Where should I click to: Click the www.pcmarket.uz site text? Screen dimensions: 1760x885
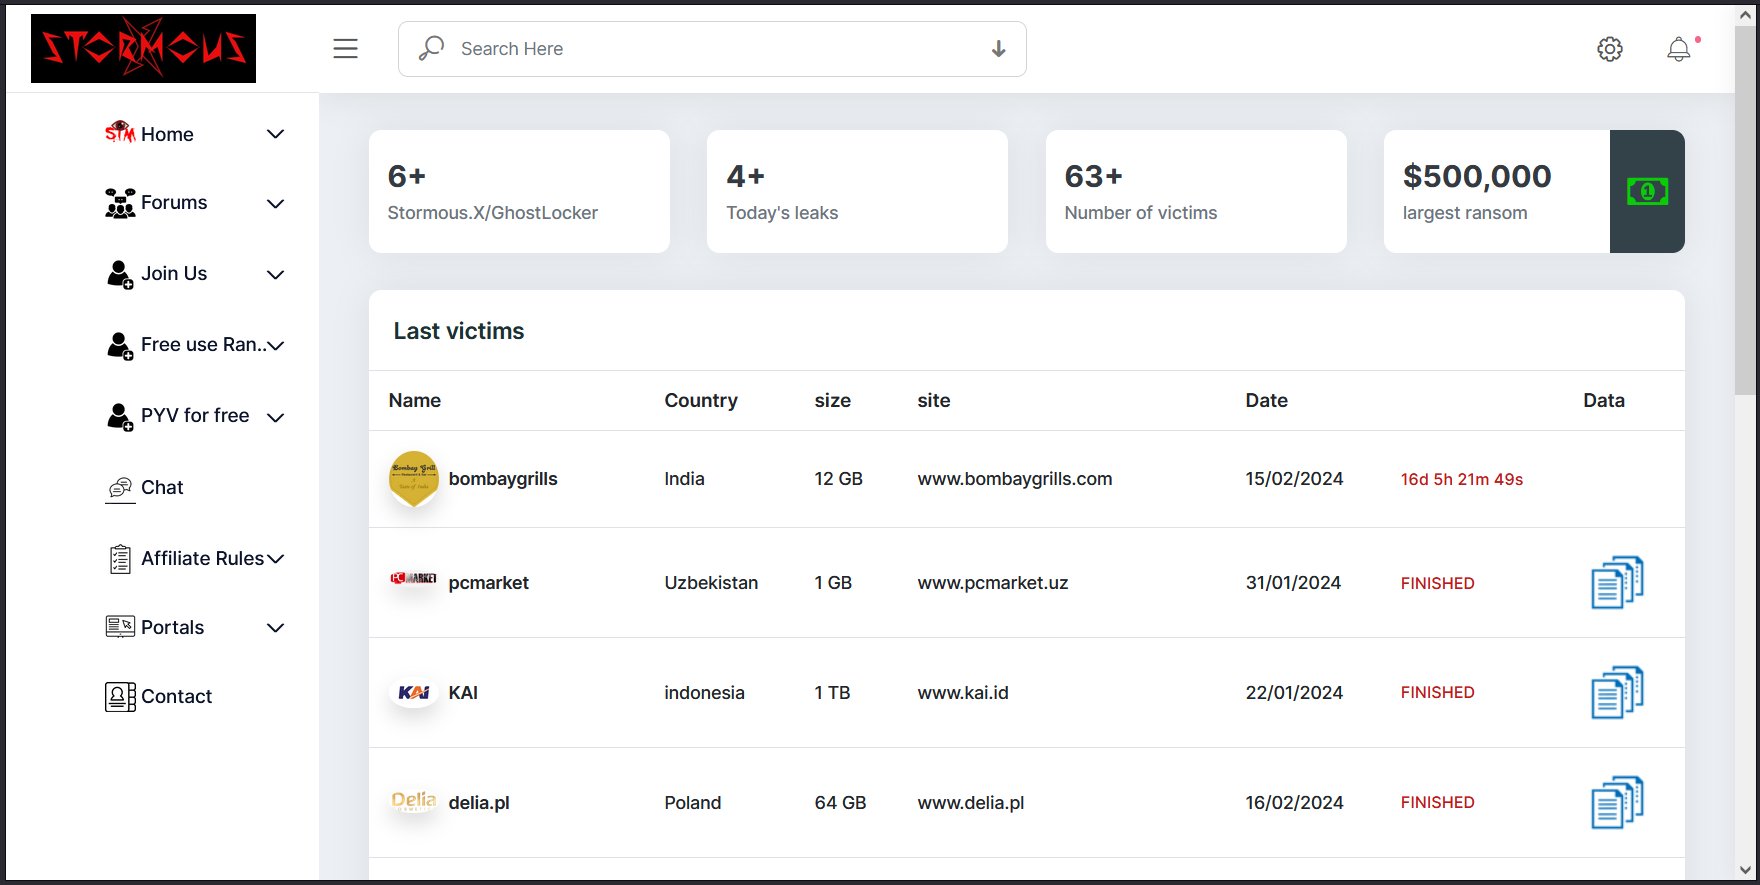pyautogui.click(x=993, y=583)
